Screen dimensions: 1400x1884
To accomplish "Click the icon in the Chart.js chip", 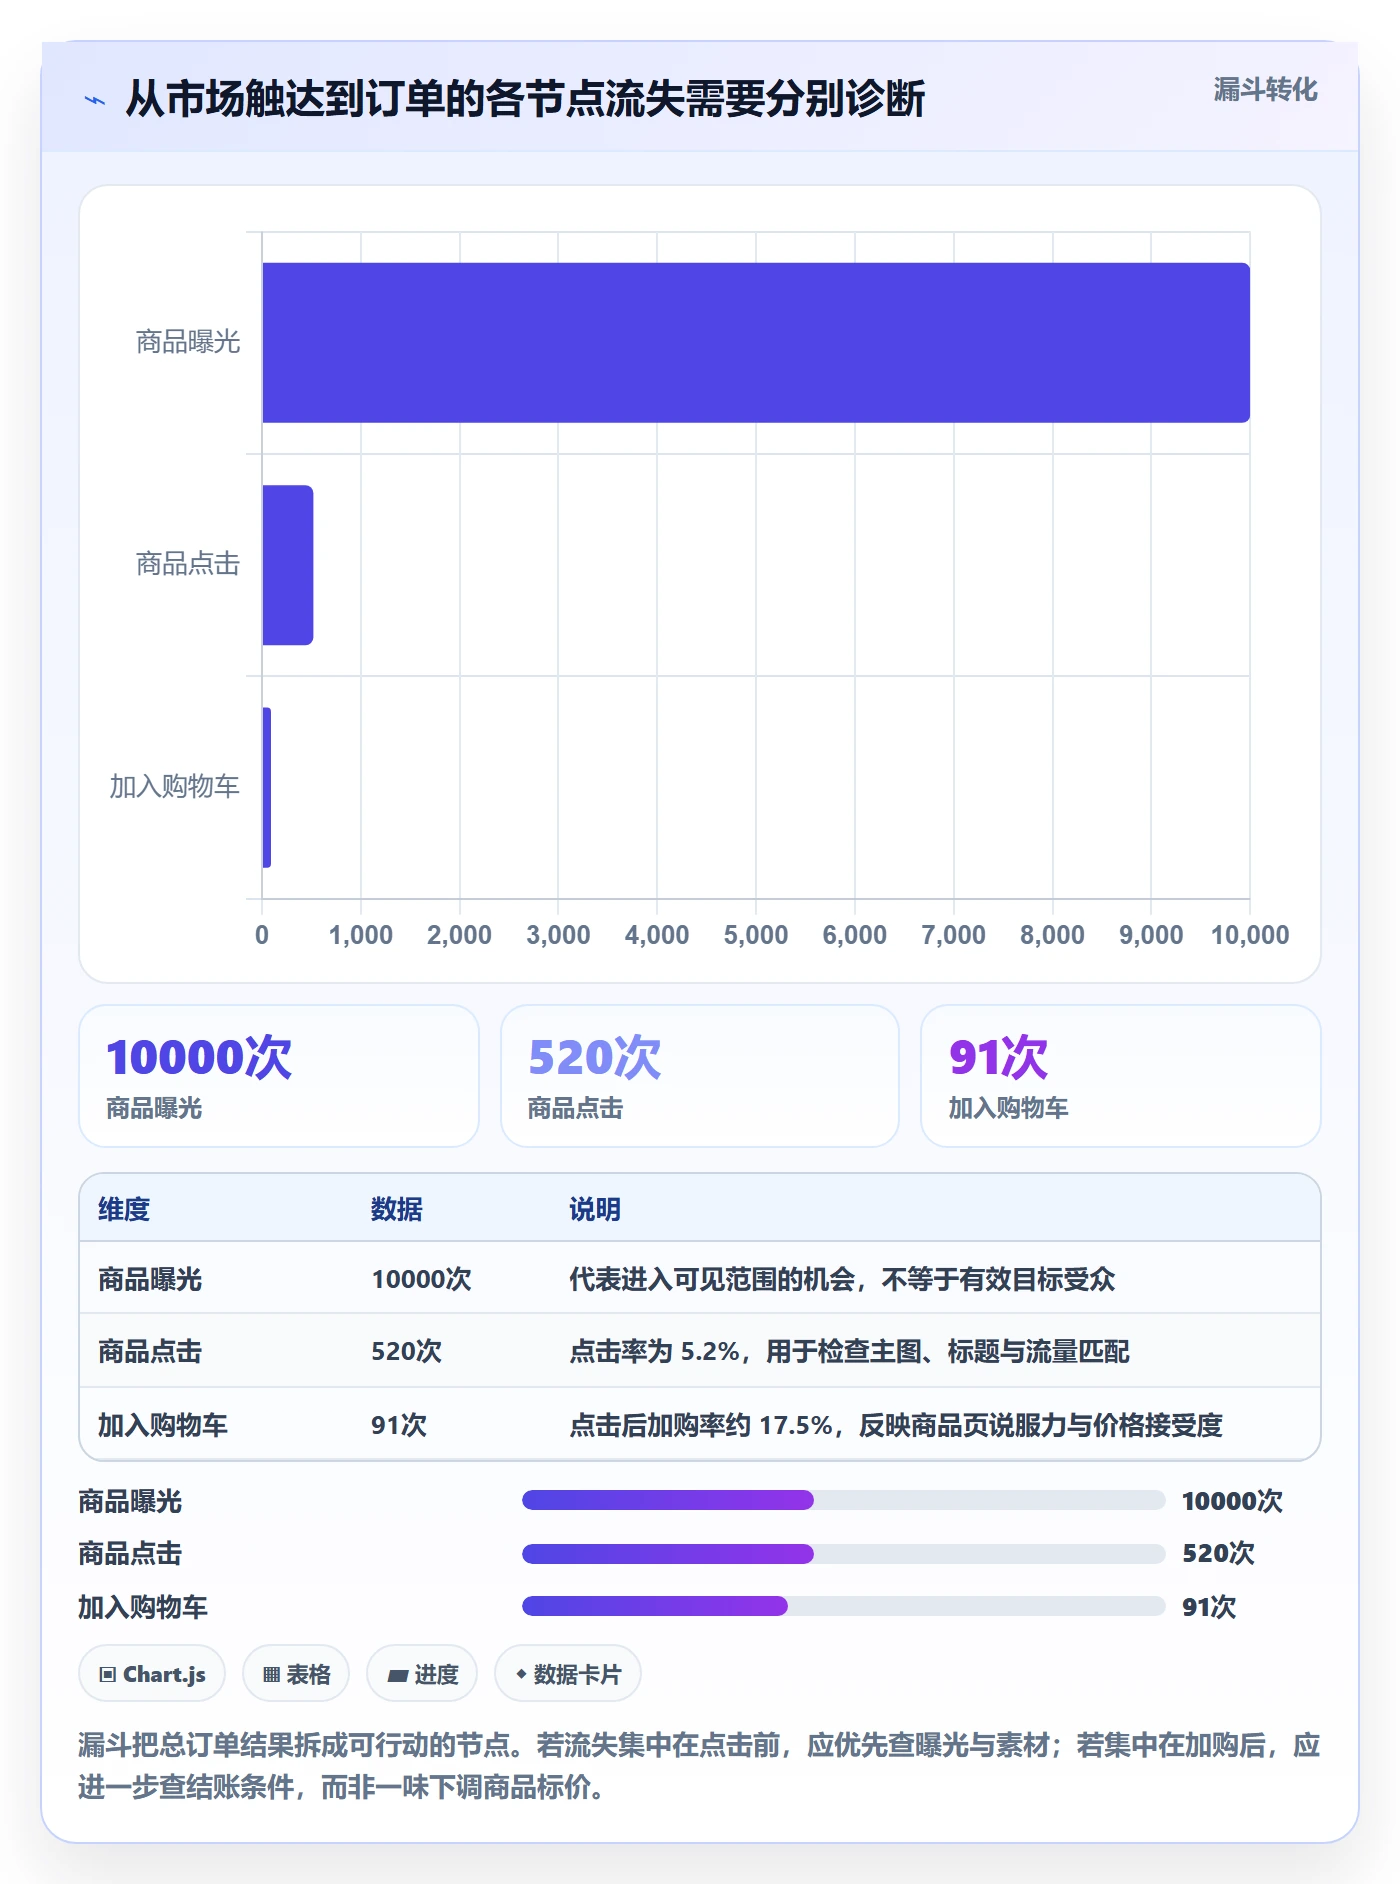I will [x=108, y=1674].
